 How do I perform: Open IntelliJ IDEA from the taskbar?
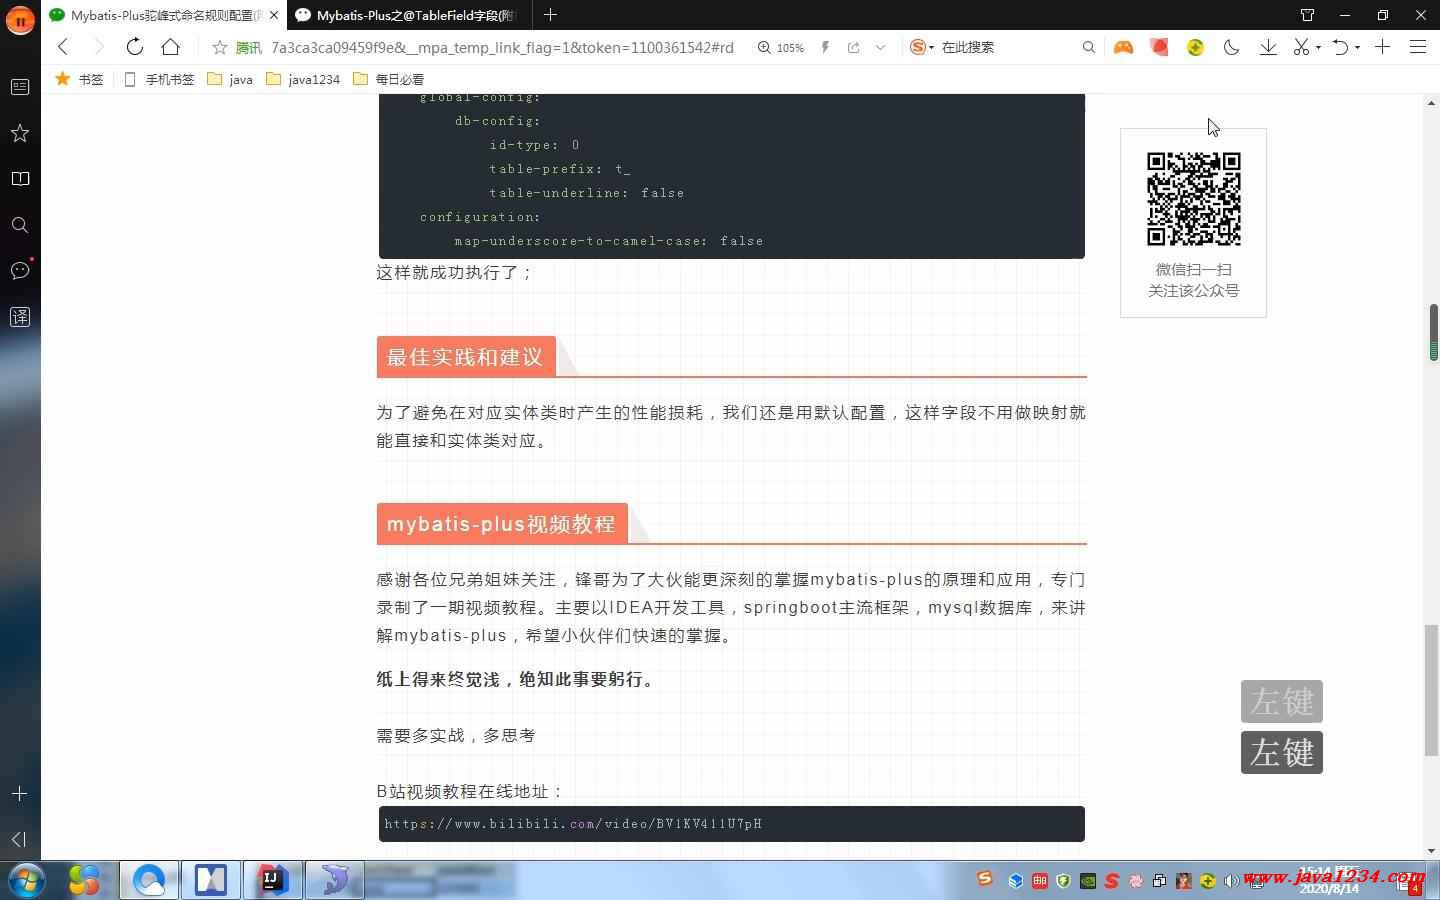(272, 880)
